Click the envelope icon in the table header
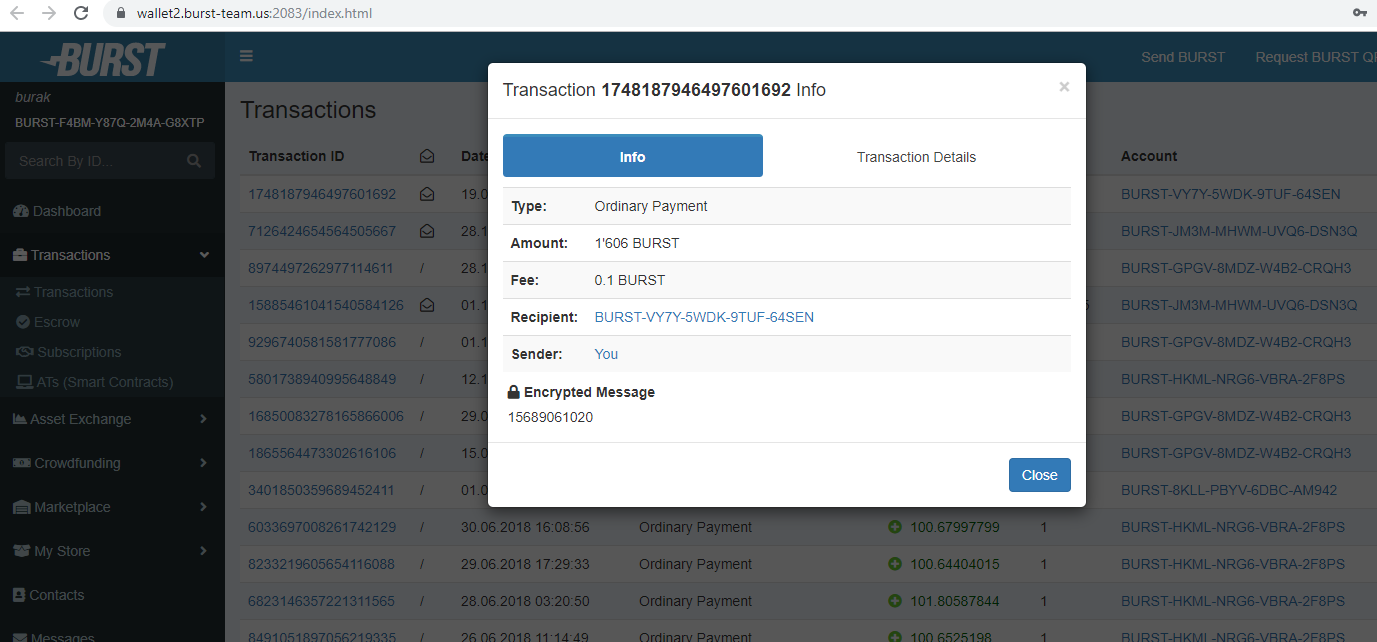Screen dimensions: 1377x642 [427, 156]
